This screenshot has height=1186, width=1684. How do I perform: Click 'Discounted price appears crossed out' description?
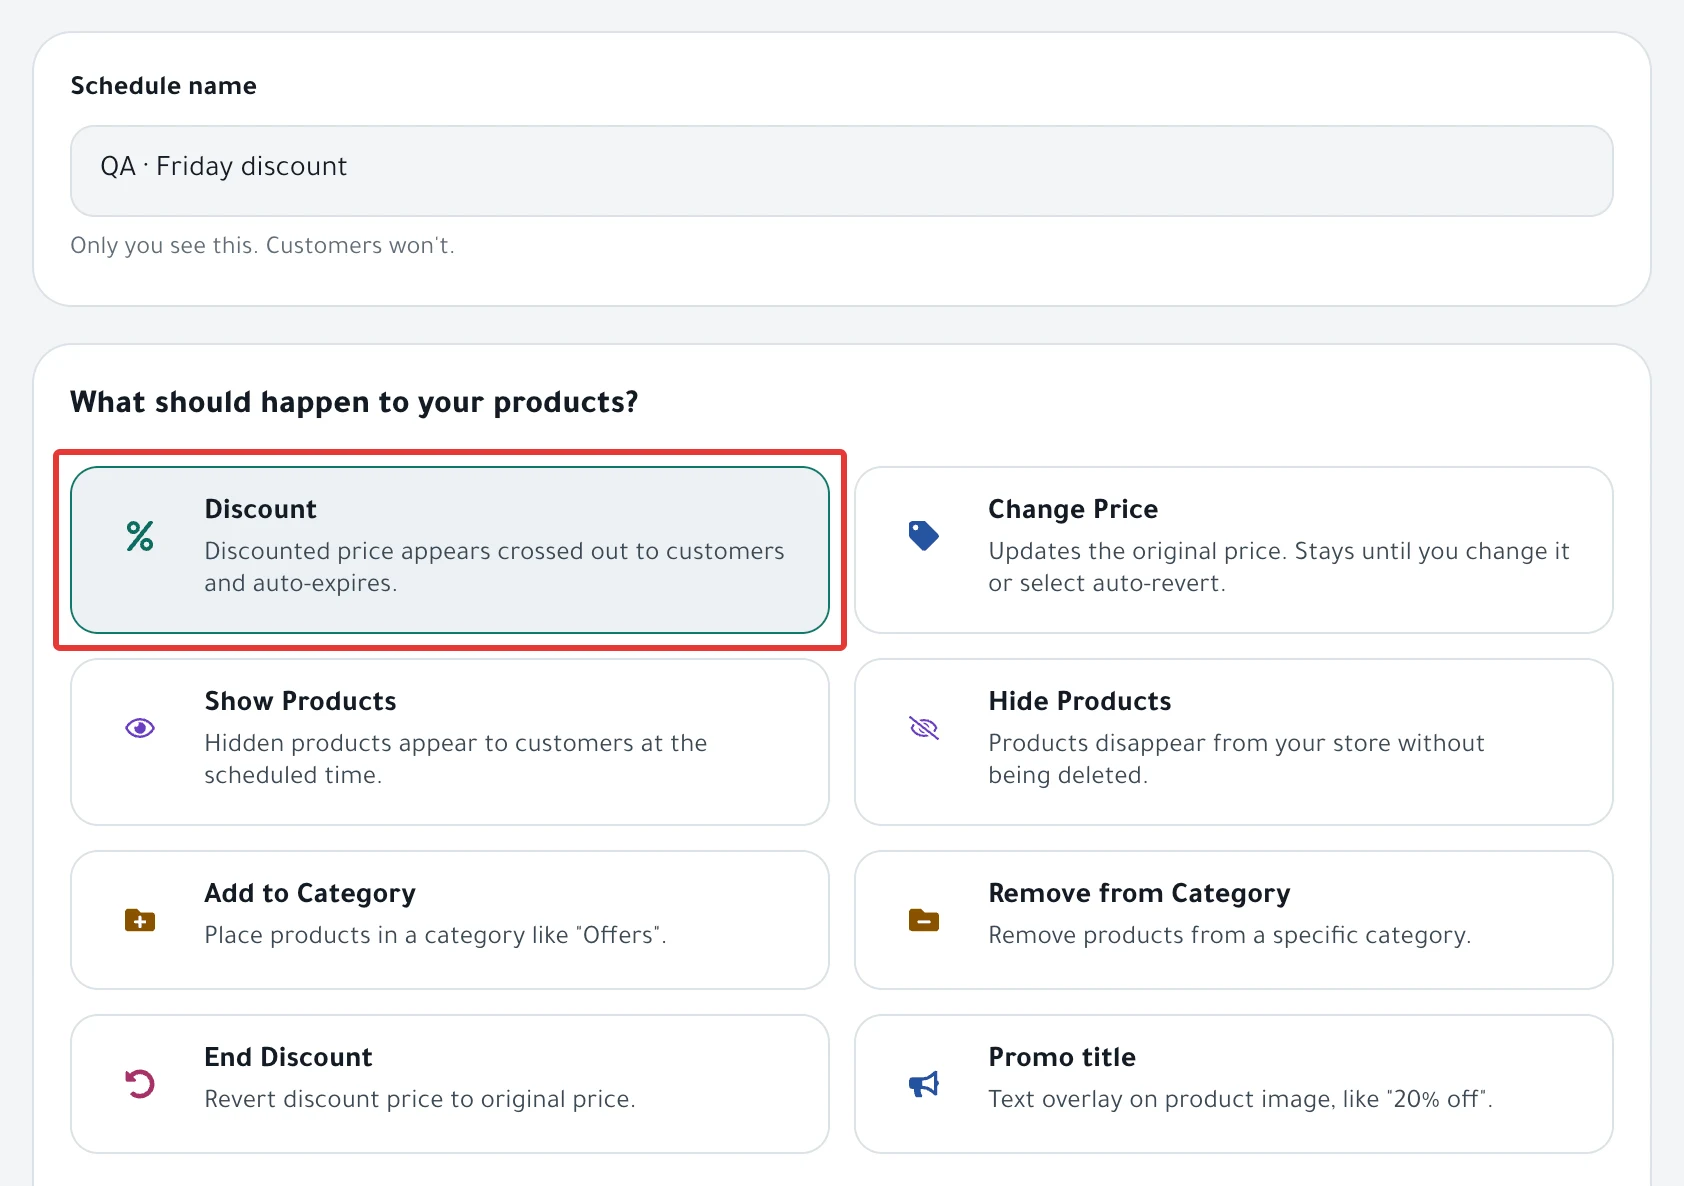pyautogui.click(x=494, y=567)
